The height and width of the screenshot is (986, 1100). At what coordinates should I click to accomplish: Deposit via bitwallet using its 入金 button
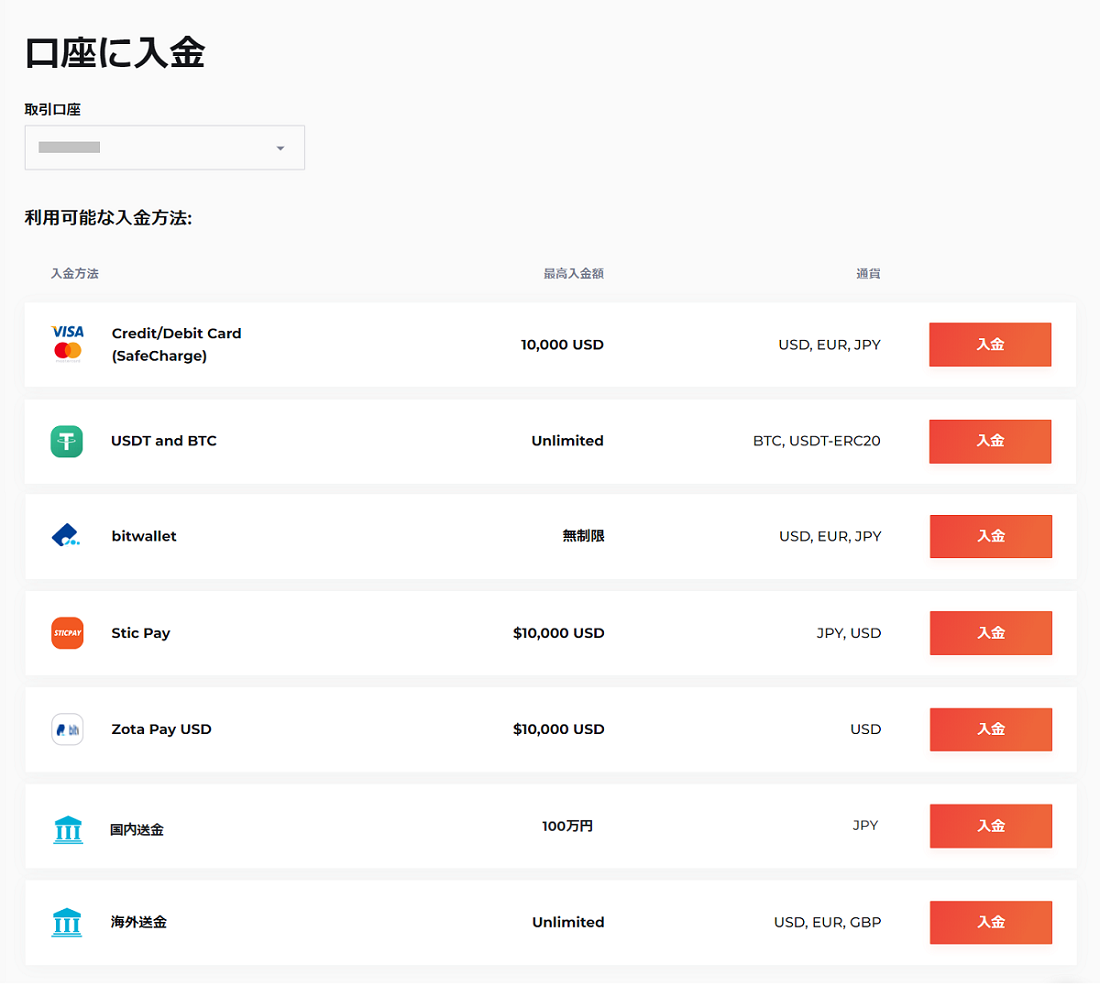tap(990, 536)
